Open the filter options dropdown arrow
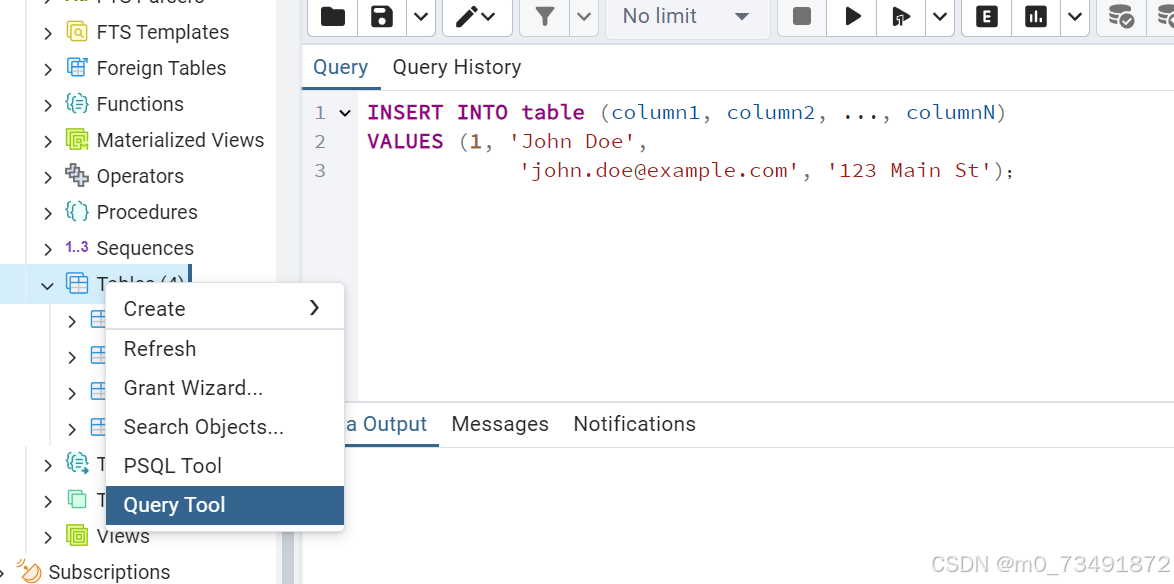The height and width of the screenshot is (584, 1174). tap(584, 16)
